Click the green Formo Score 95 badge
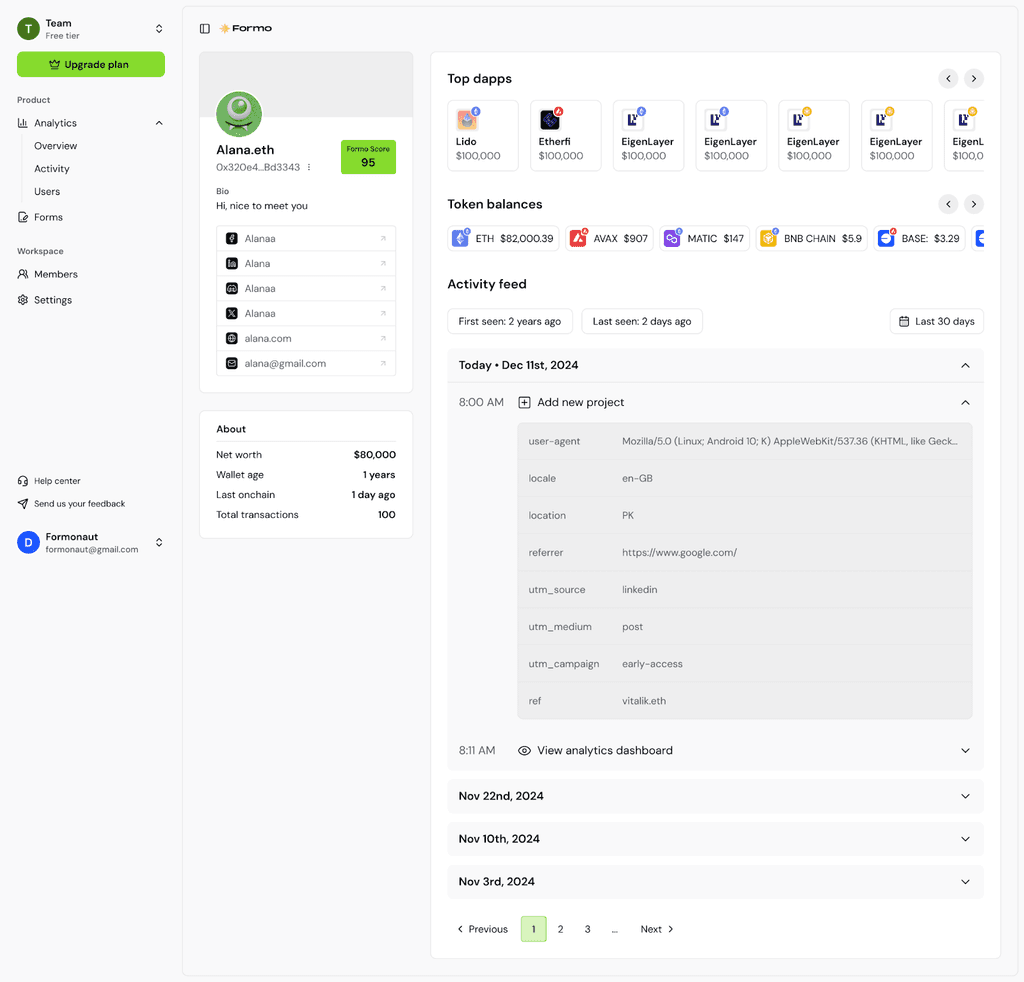This screenshot has width=1024, height=982. [368, 158]
